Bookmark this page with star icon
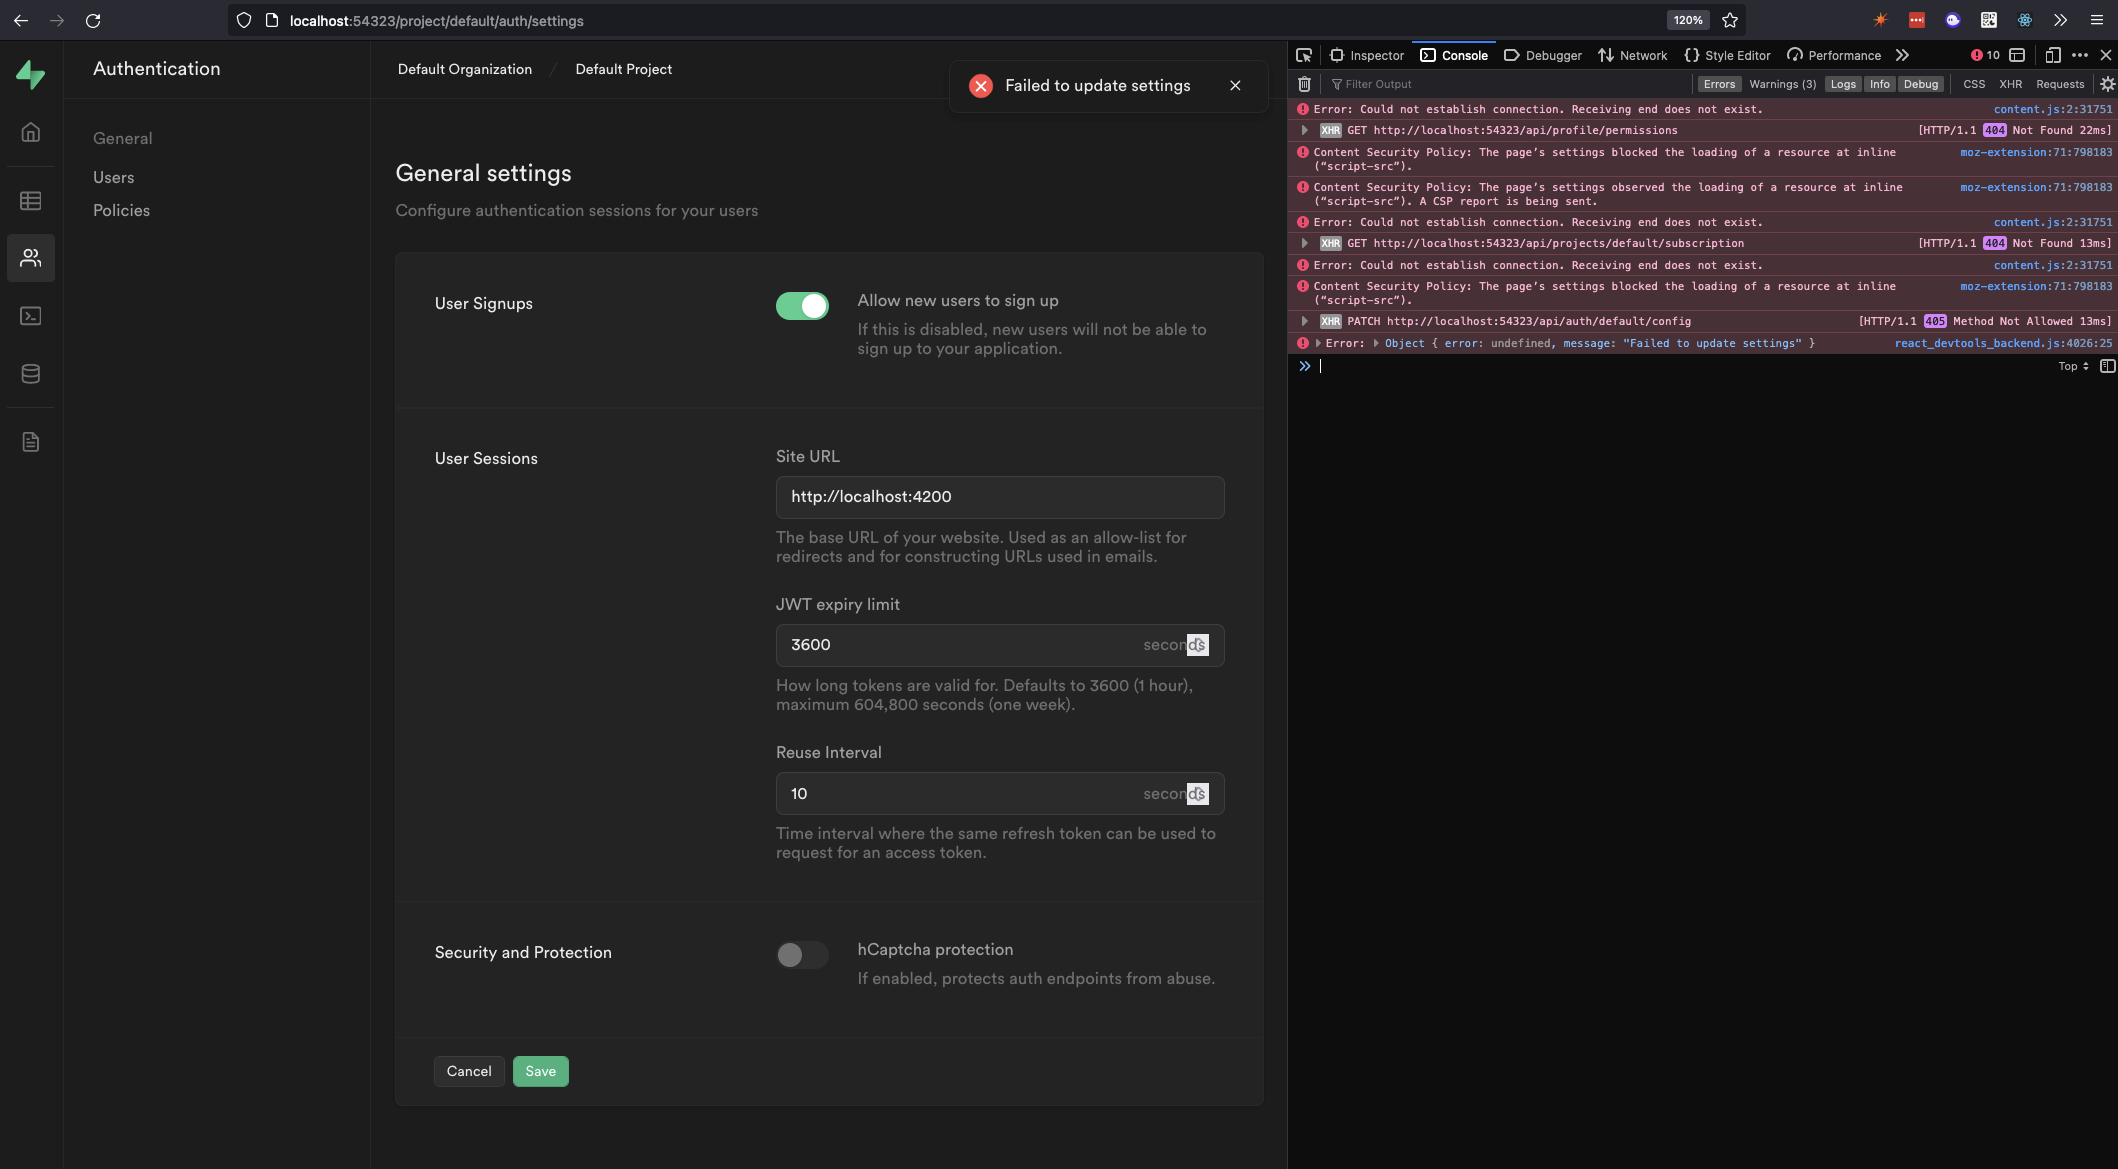The width and height of the screenshot is (2118, 1169). click(x=1730, y=20)
